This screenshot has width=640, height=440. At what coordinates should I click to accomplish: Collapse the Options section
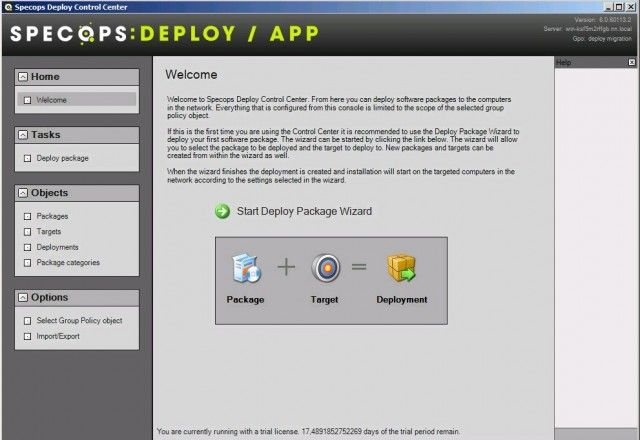[x=23, y=298]
